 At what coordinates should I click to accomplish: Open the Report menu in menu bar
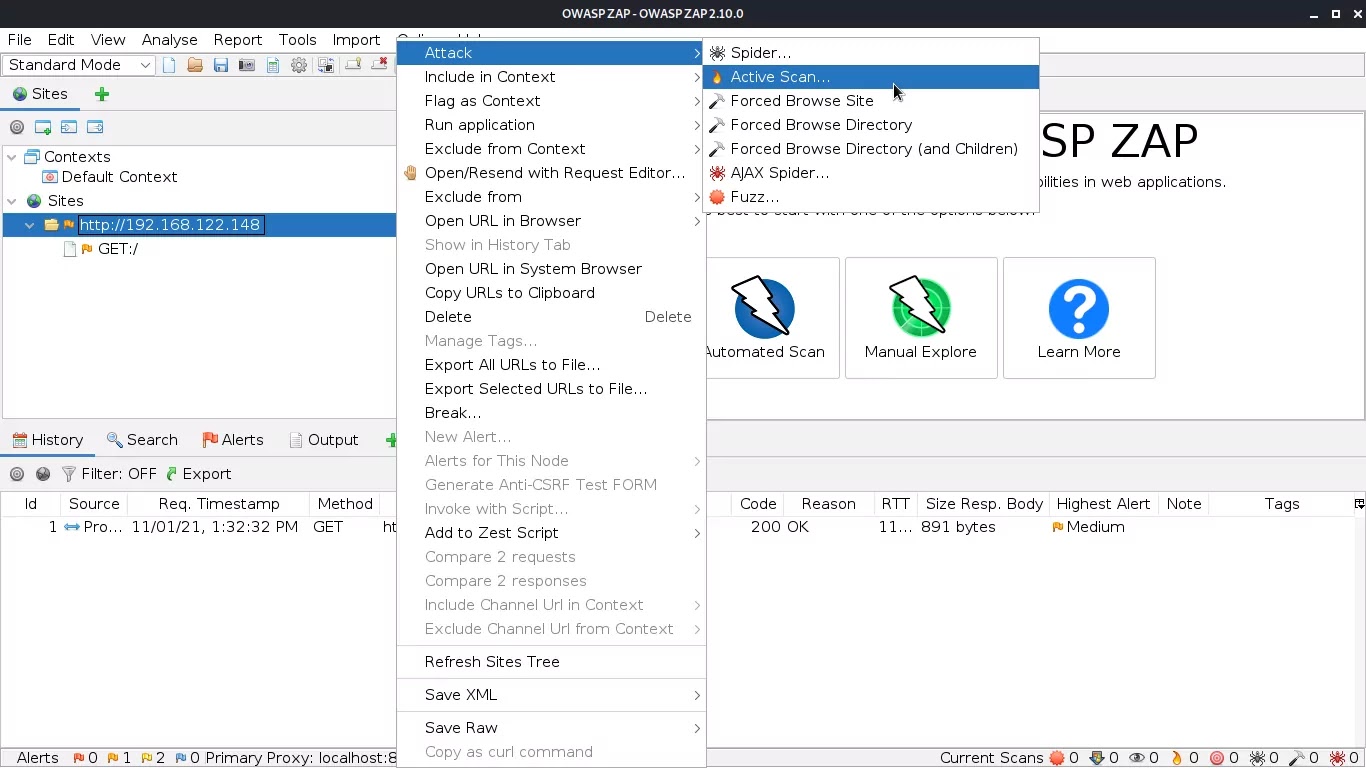(x=238, y=40)
